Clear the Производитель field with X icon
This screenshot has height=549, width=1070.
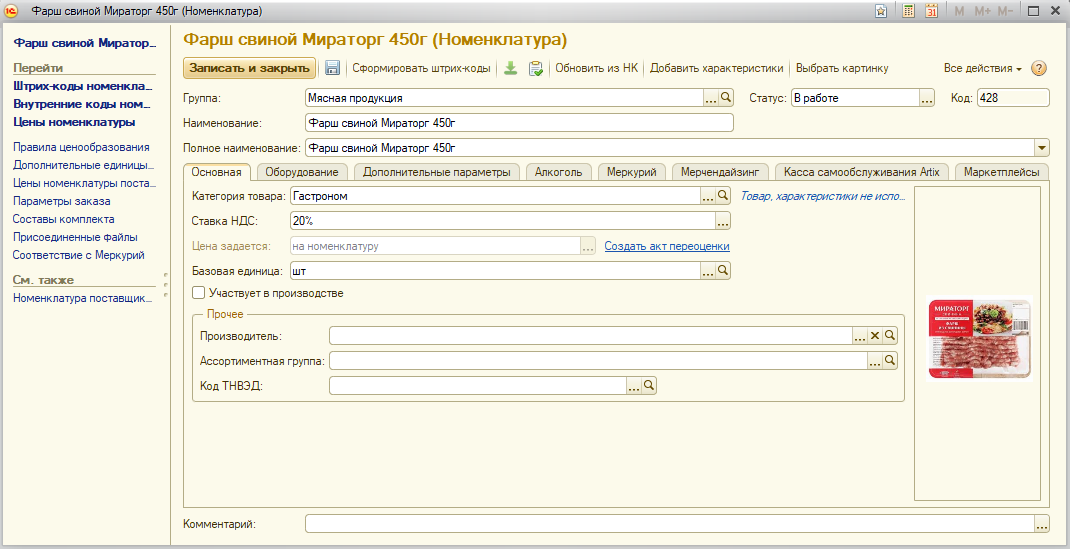pos(874,336)
